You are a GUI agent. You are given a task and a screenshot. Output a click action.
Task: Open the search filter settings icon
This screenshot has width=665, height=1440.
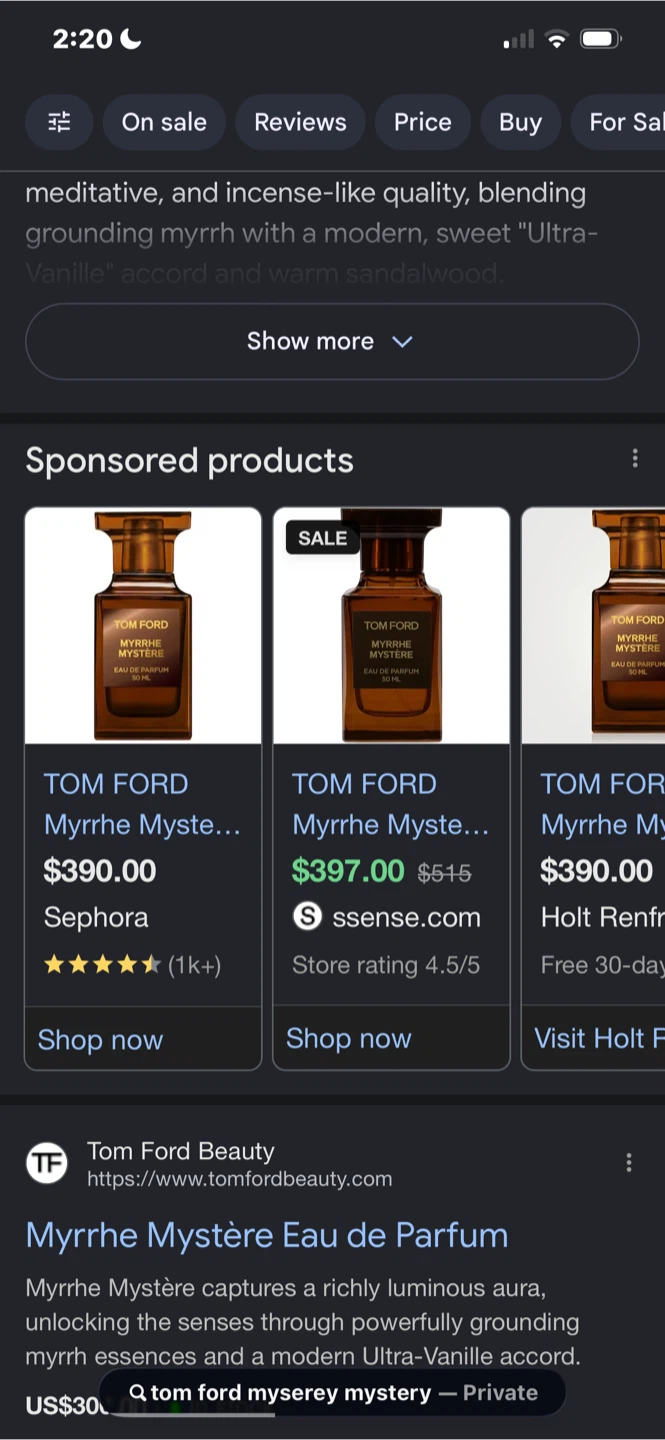pyautogui.click(x=59, y=122)
